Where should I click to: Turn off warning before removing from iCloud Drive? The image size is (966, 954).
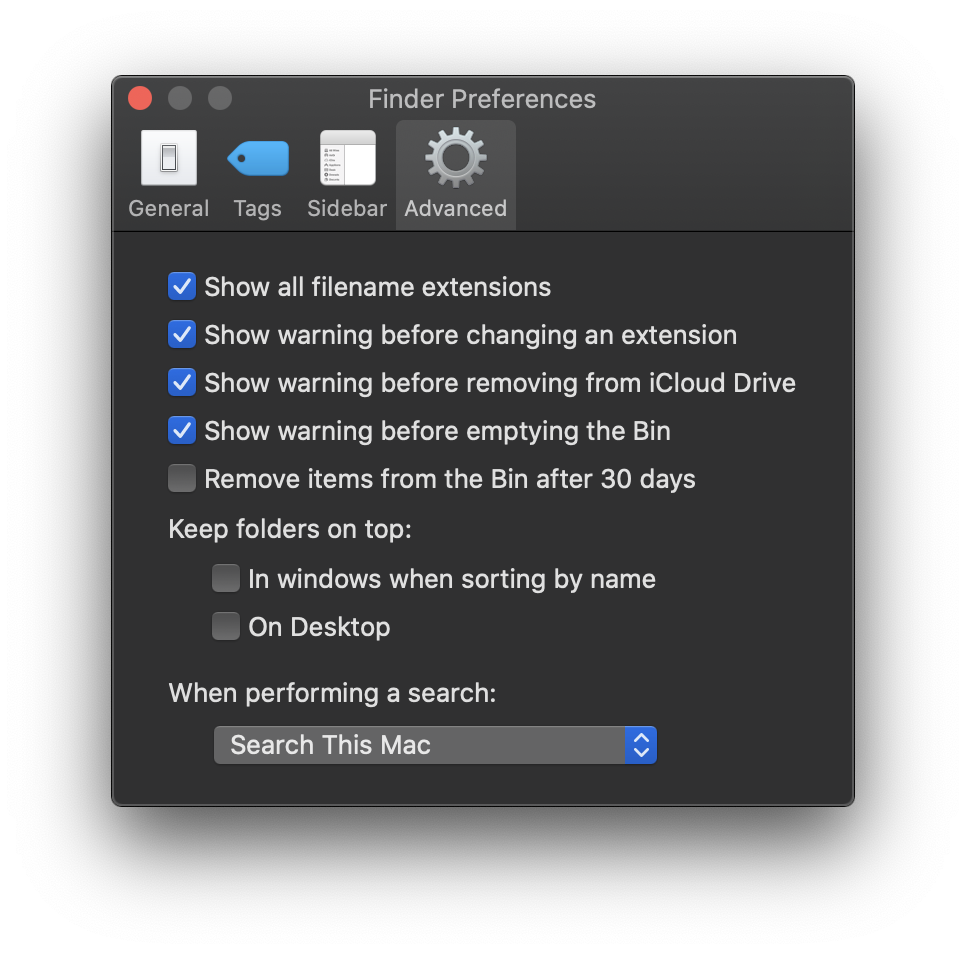coord(182,383)
